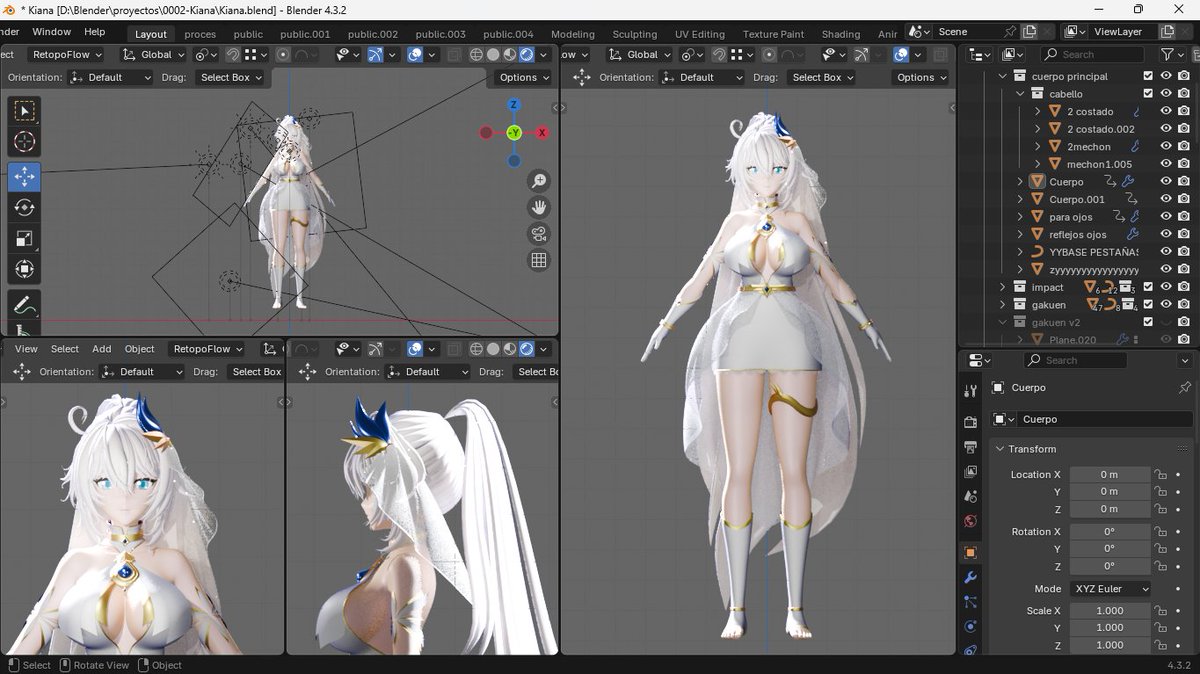Click the red X axis on navigation gizmo

(x=542, y=132)
